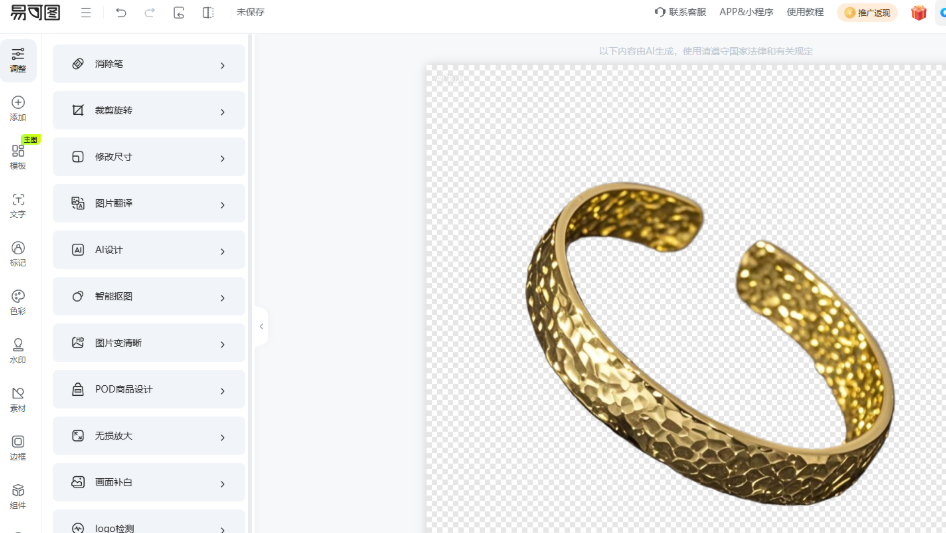Expand the 裁剪旋转 crop and rotate option
The image size is (946, 533).
[x=149, y=110]
